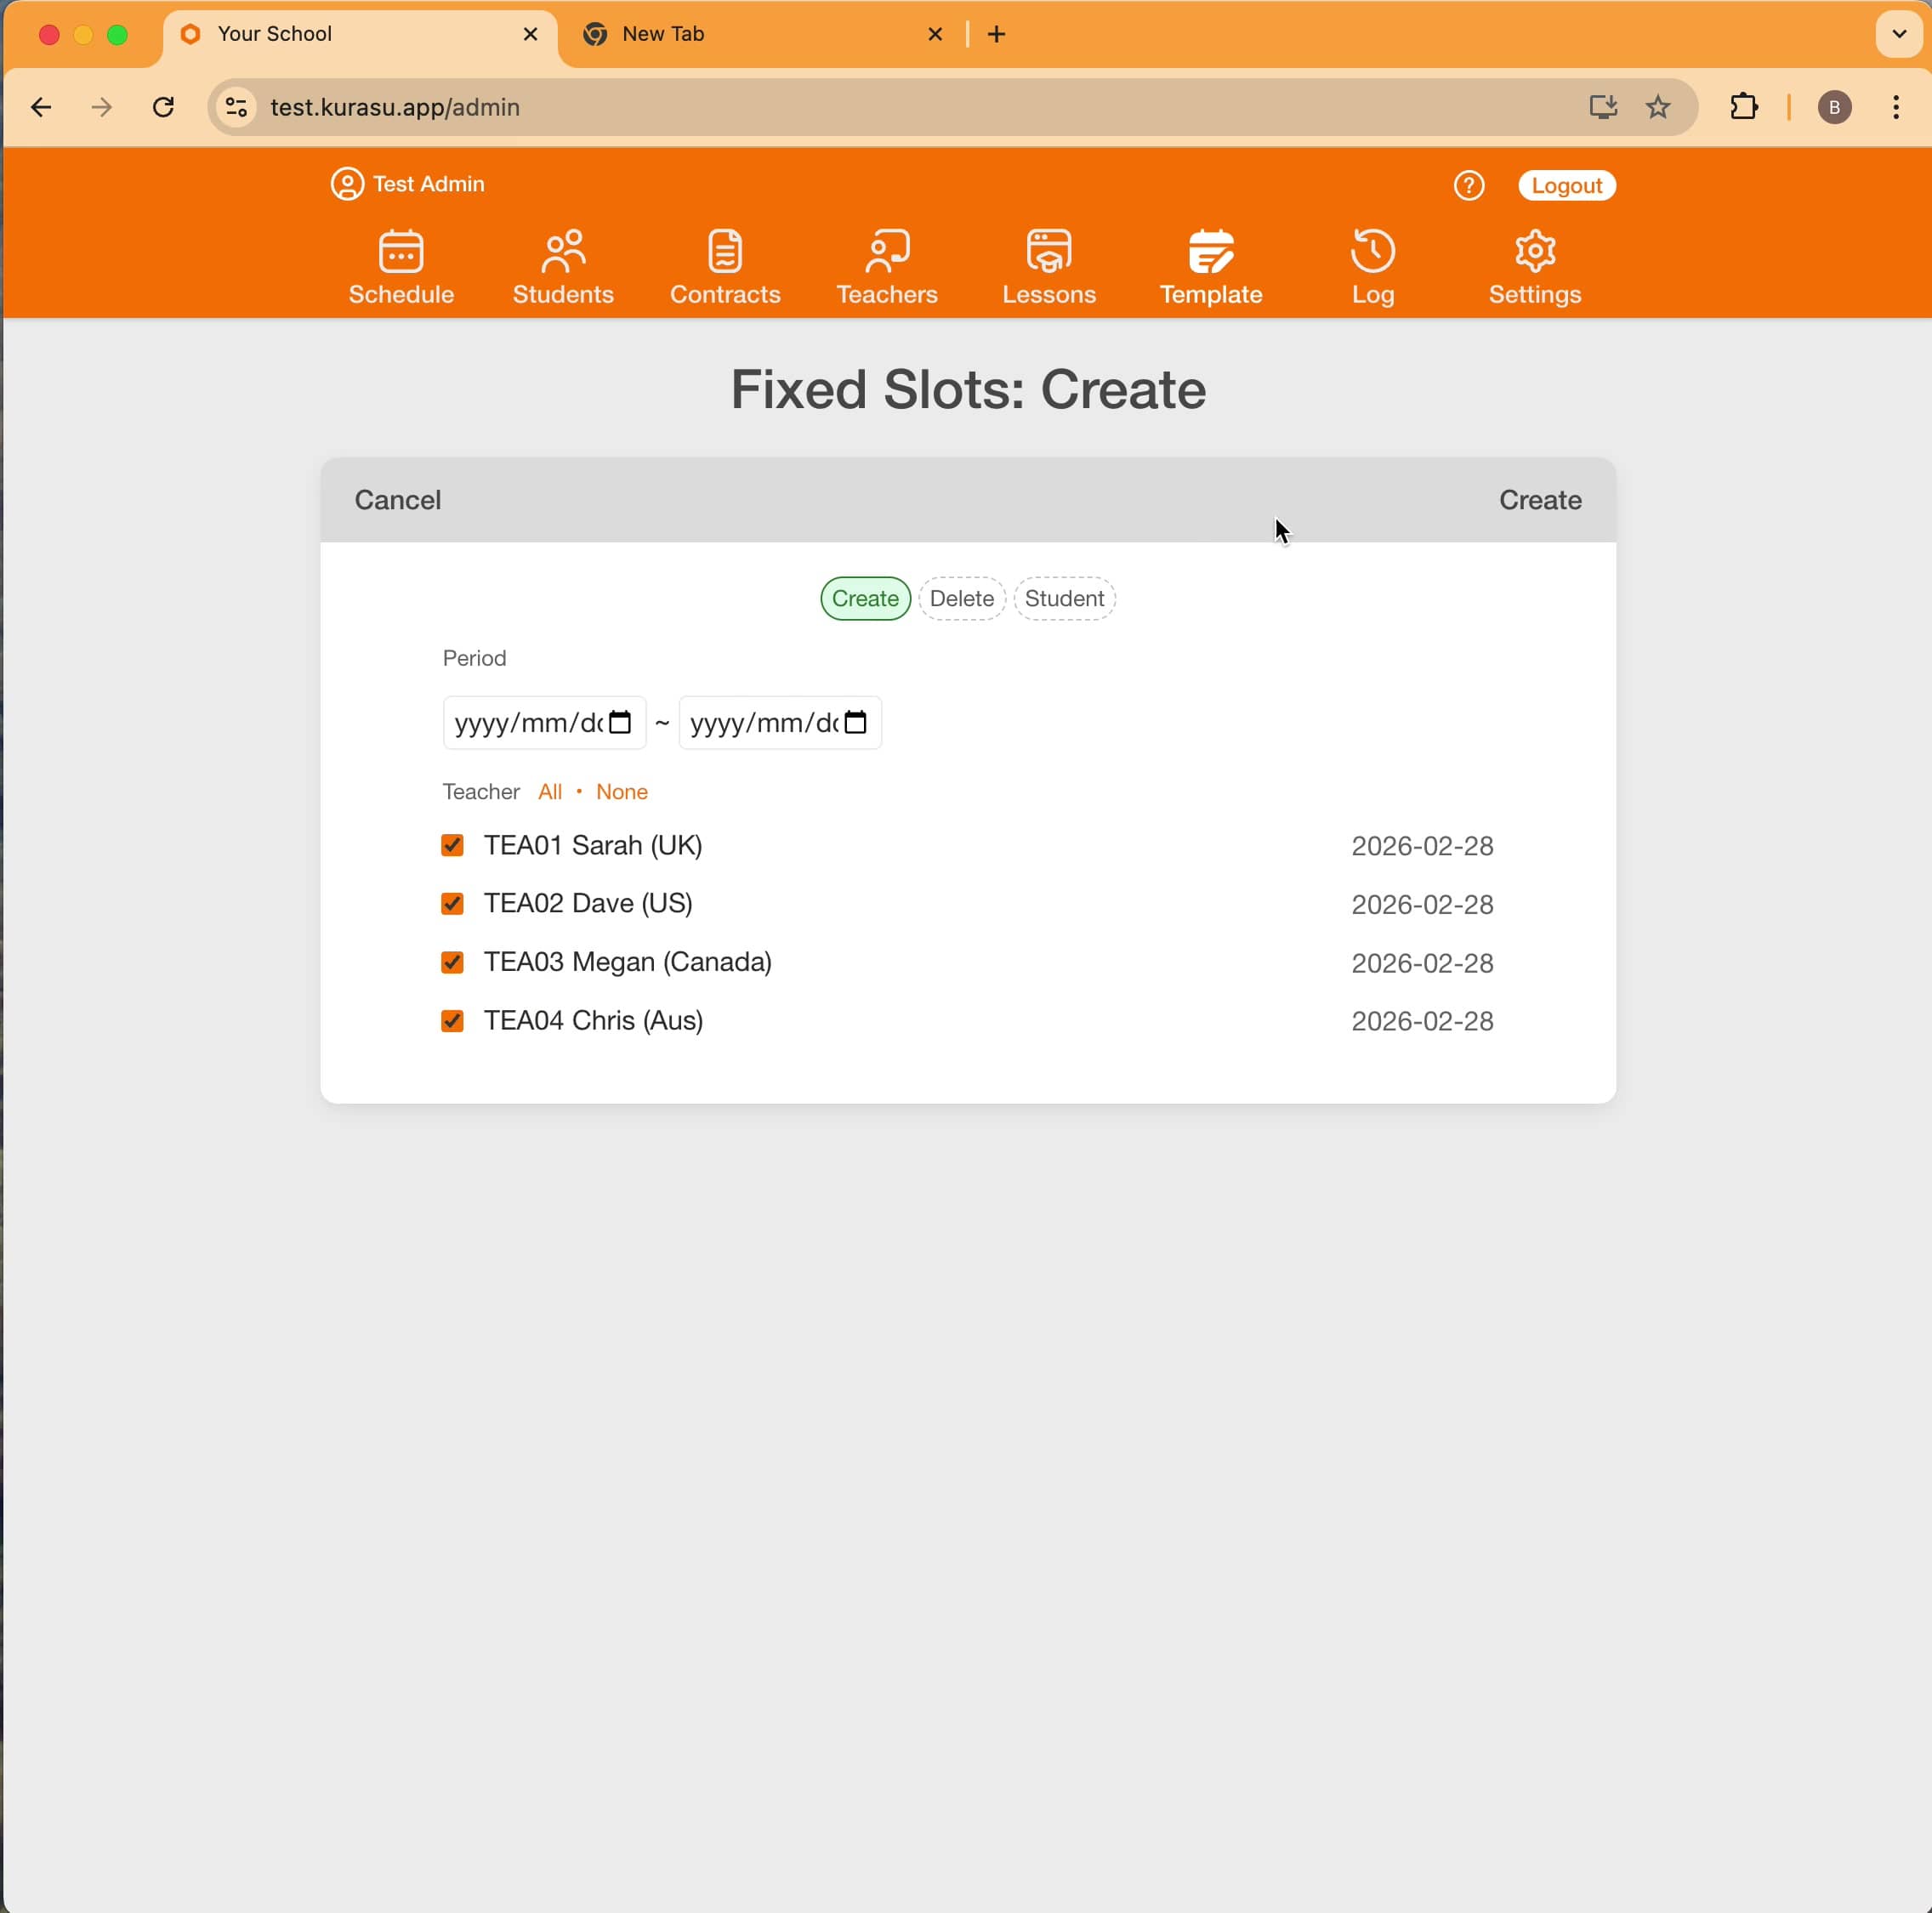Uncheck teacher TEA03 Megan (Canada)
This screenshot has height=1913, width=1932.
(452, 962)
